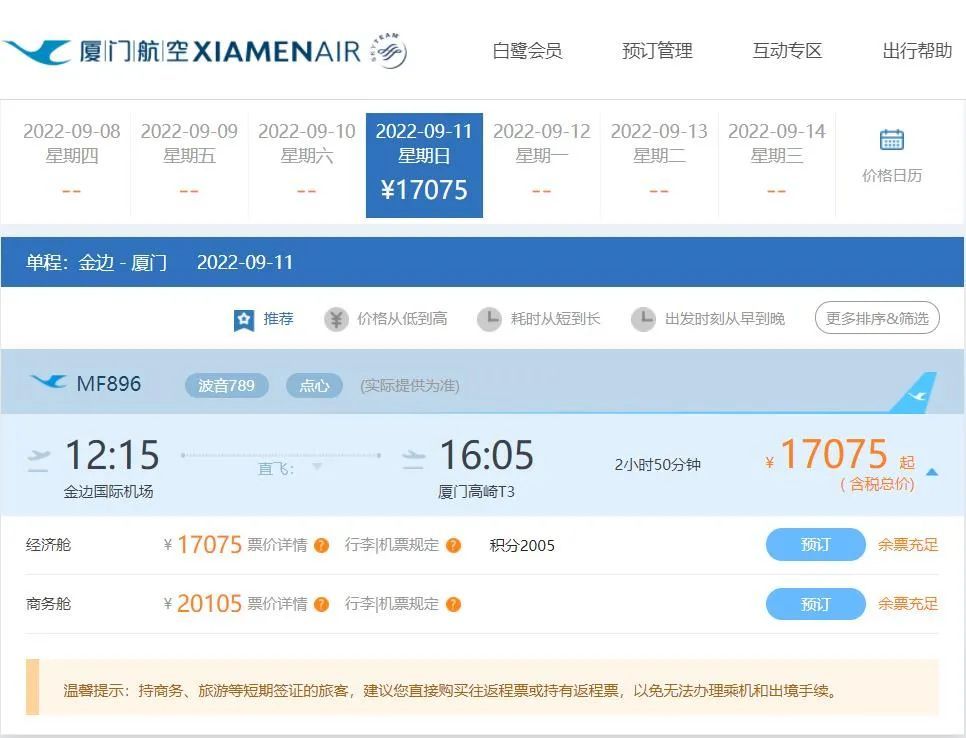The width and height of the screenshot is (966, 738).
Task: Open economy baggage rules help icon
Action: point(453,545)
